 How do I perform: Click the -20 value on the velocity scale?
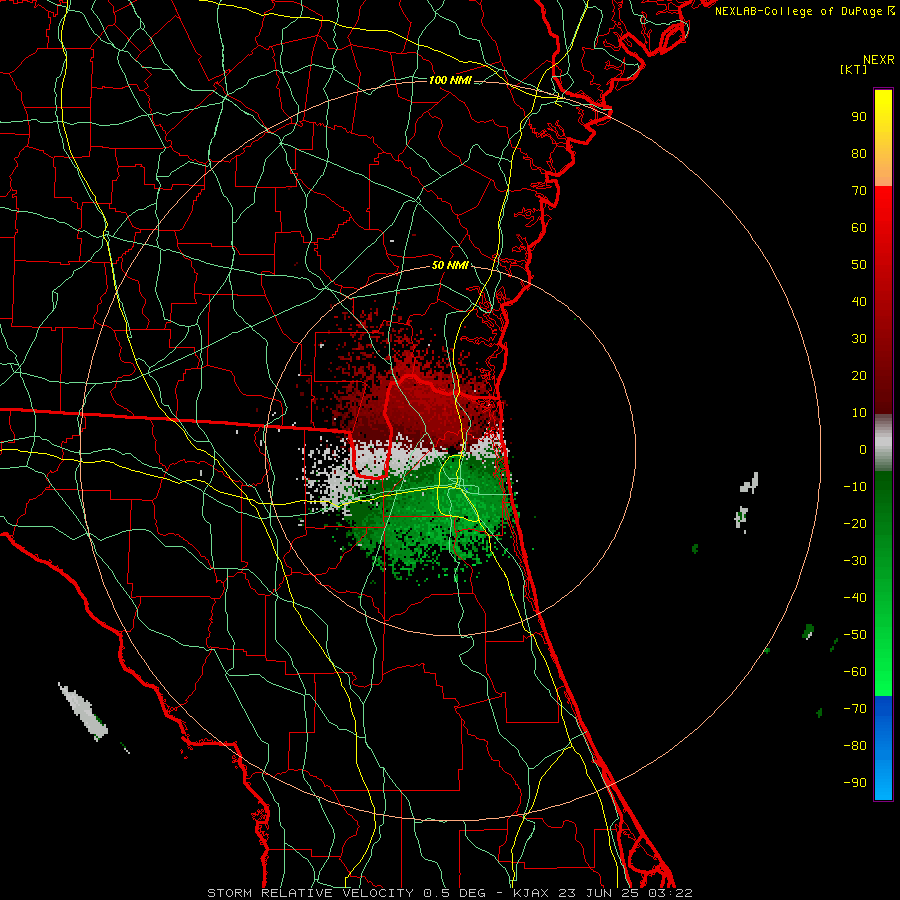click(x=855, y=523)
